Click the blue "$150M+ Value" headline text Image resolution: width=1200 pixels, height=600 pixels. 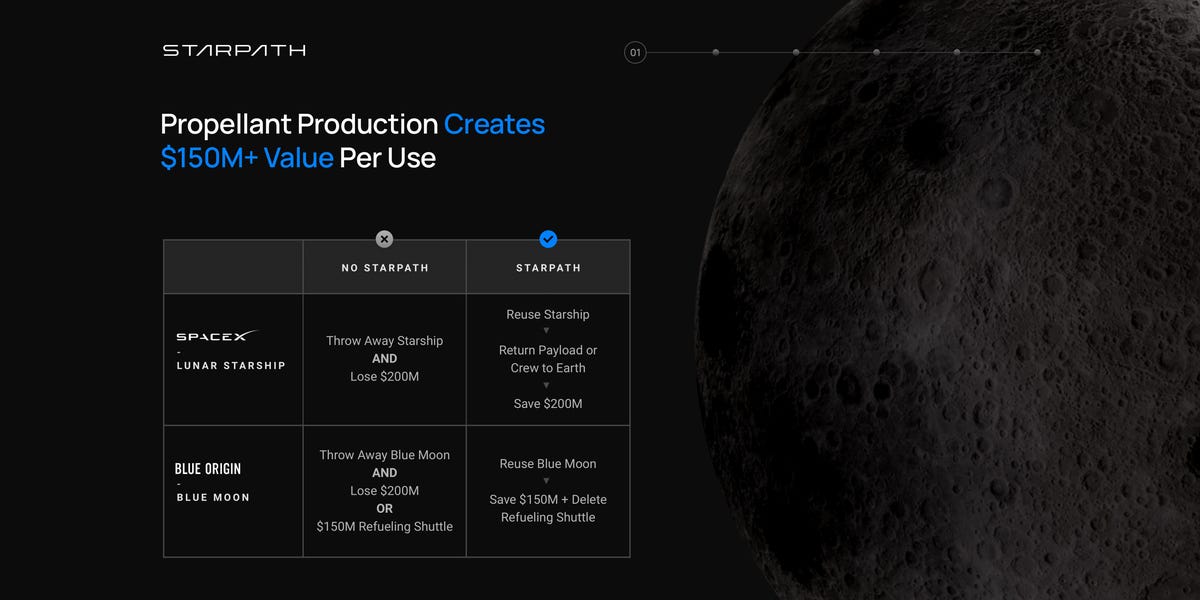coord(247,158)
